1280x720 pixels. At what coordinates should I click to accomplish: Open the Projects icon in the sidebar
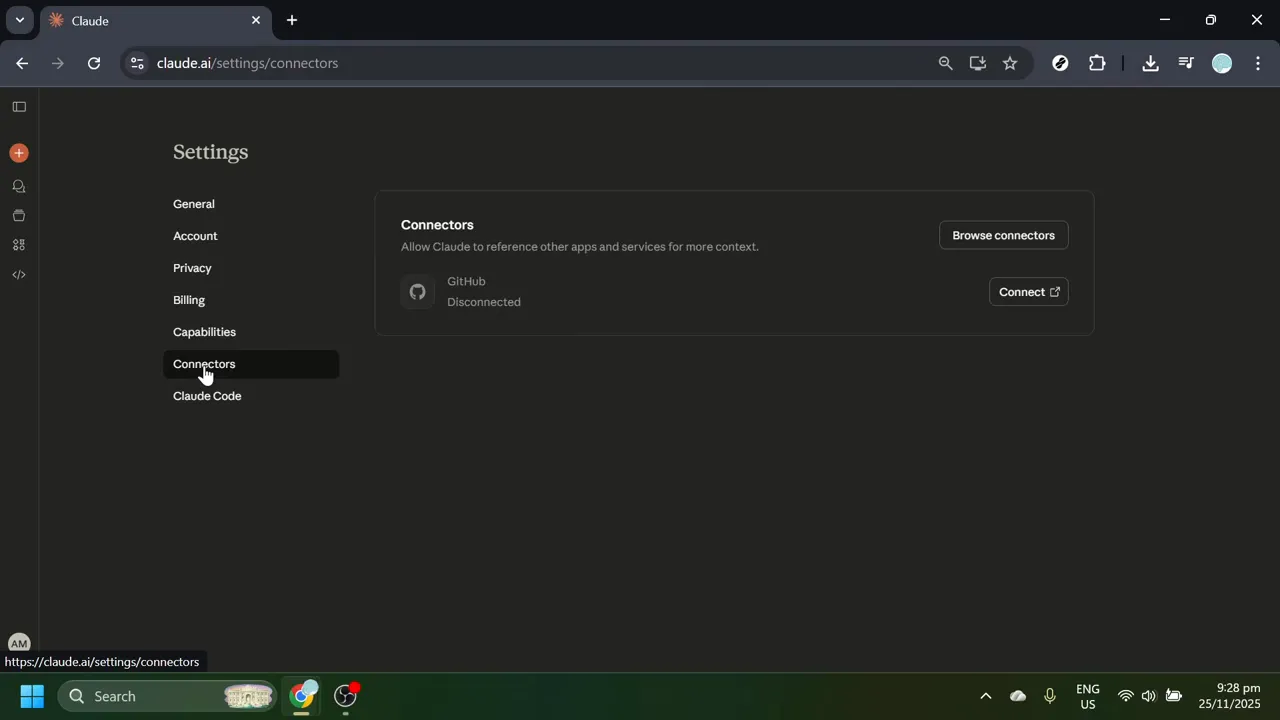point(19,216)
